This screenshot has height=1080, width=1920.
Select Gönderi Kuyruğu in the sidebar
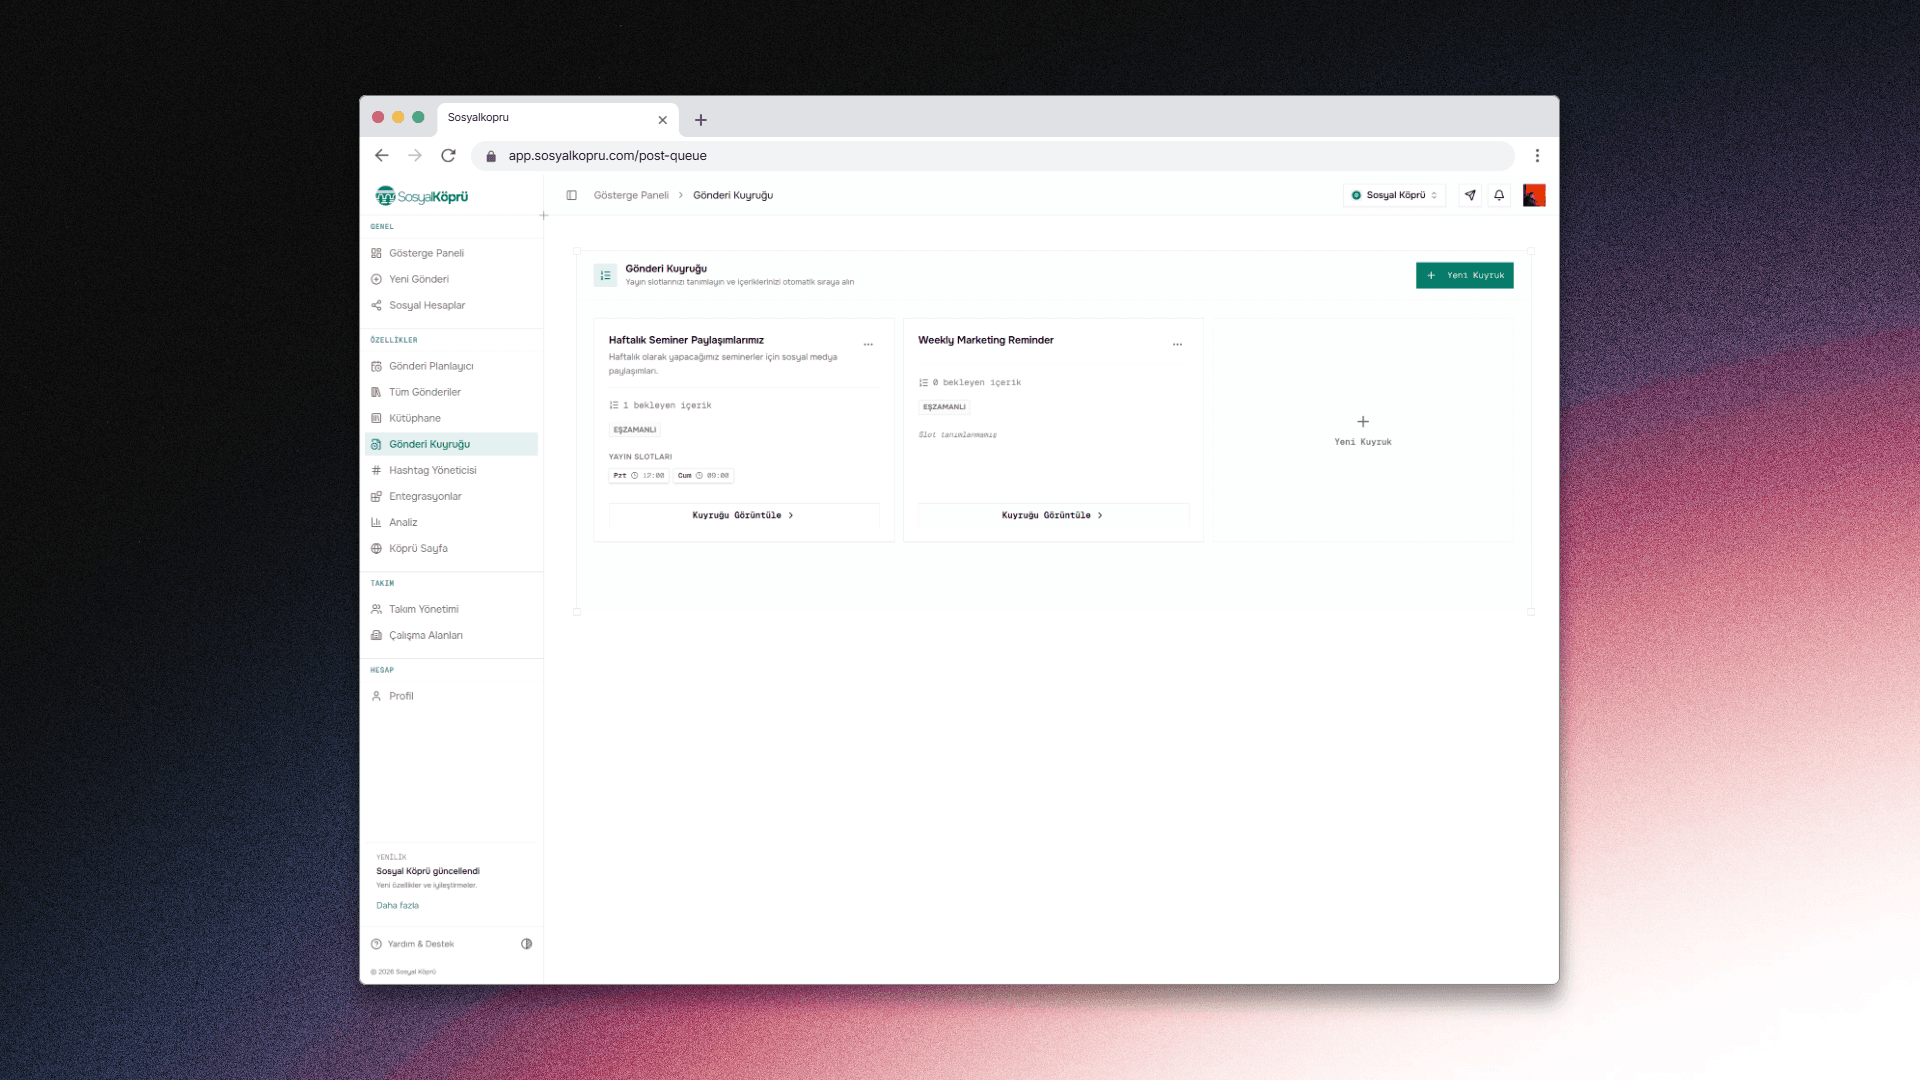click(x=451, y=445)
